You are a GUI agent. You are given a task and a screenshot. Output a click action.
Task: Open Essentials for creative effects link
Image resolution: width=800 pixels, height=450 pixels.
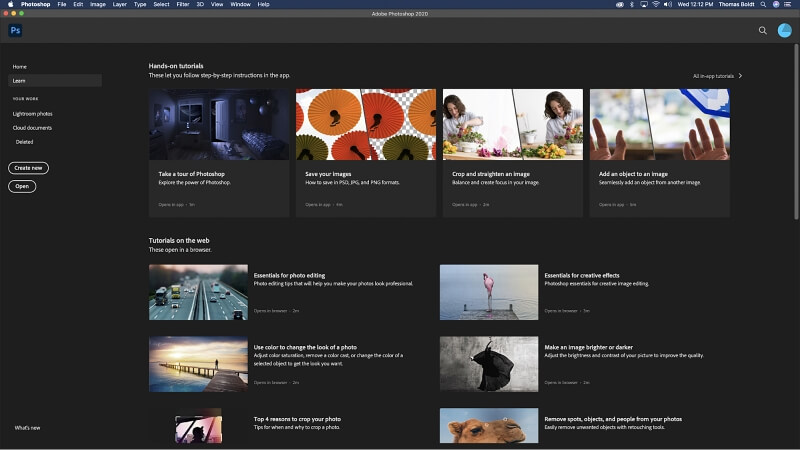(582, 276)
